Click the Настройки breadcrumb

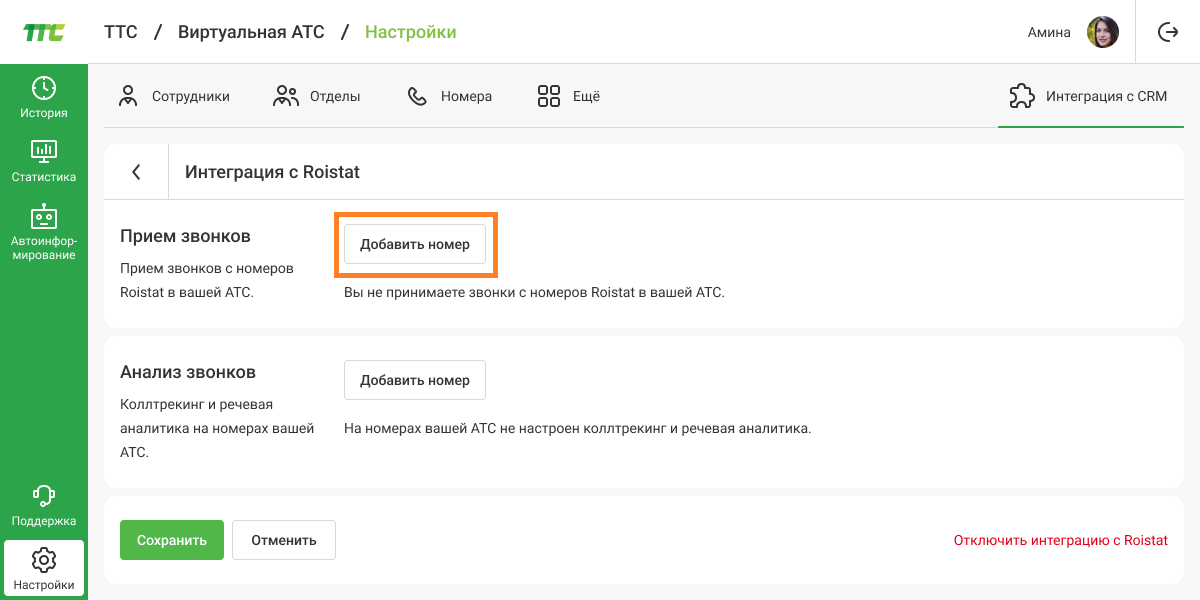[x=410, y=32]
